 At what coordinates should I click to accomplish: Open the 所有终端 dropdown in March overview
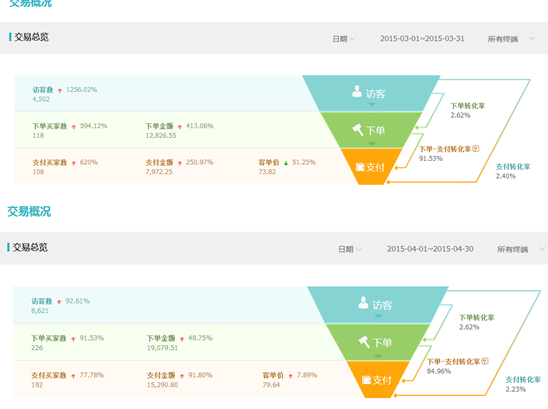coord(511,39)
